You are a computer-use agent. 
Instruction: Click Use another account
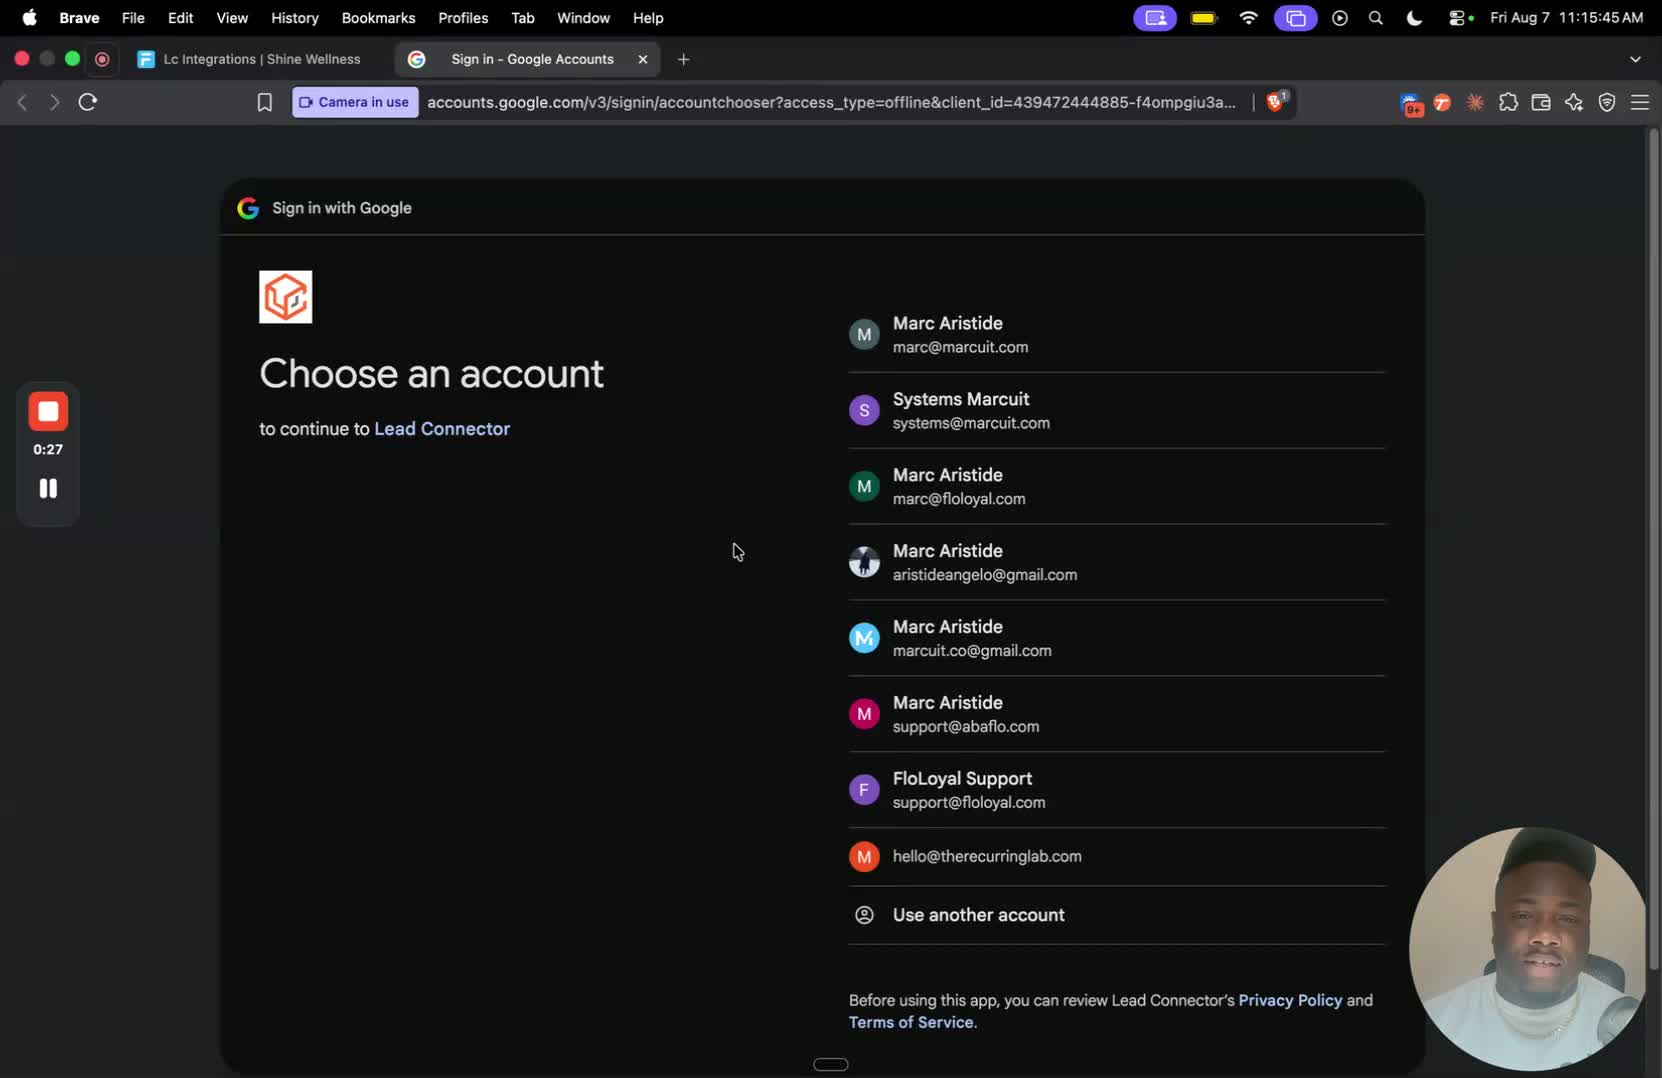[x=1117, y=915]
